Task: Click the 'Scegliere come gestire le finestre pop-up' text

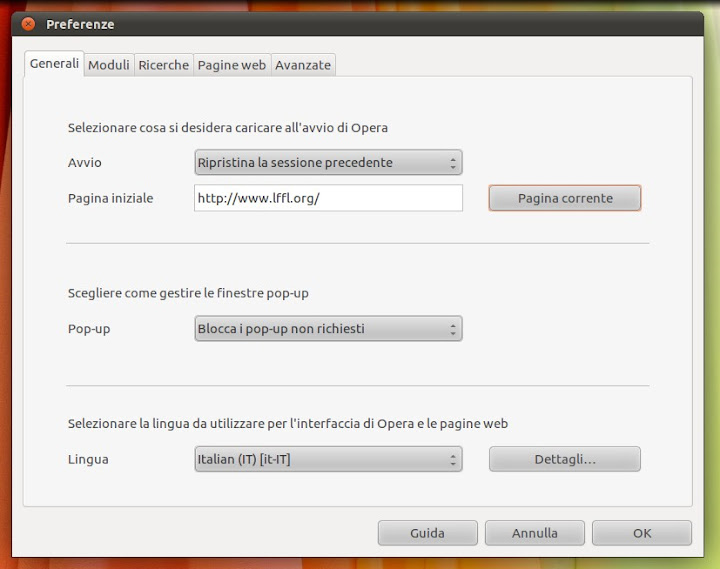Action: point(188,293)
